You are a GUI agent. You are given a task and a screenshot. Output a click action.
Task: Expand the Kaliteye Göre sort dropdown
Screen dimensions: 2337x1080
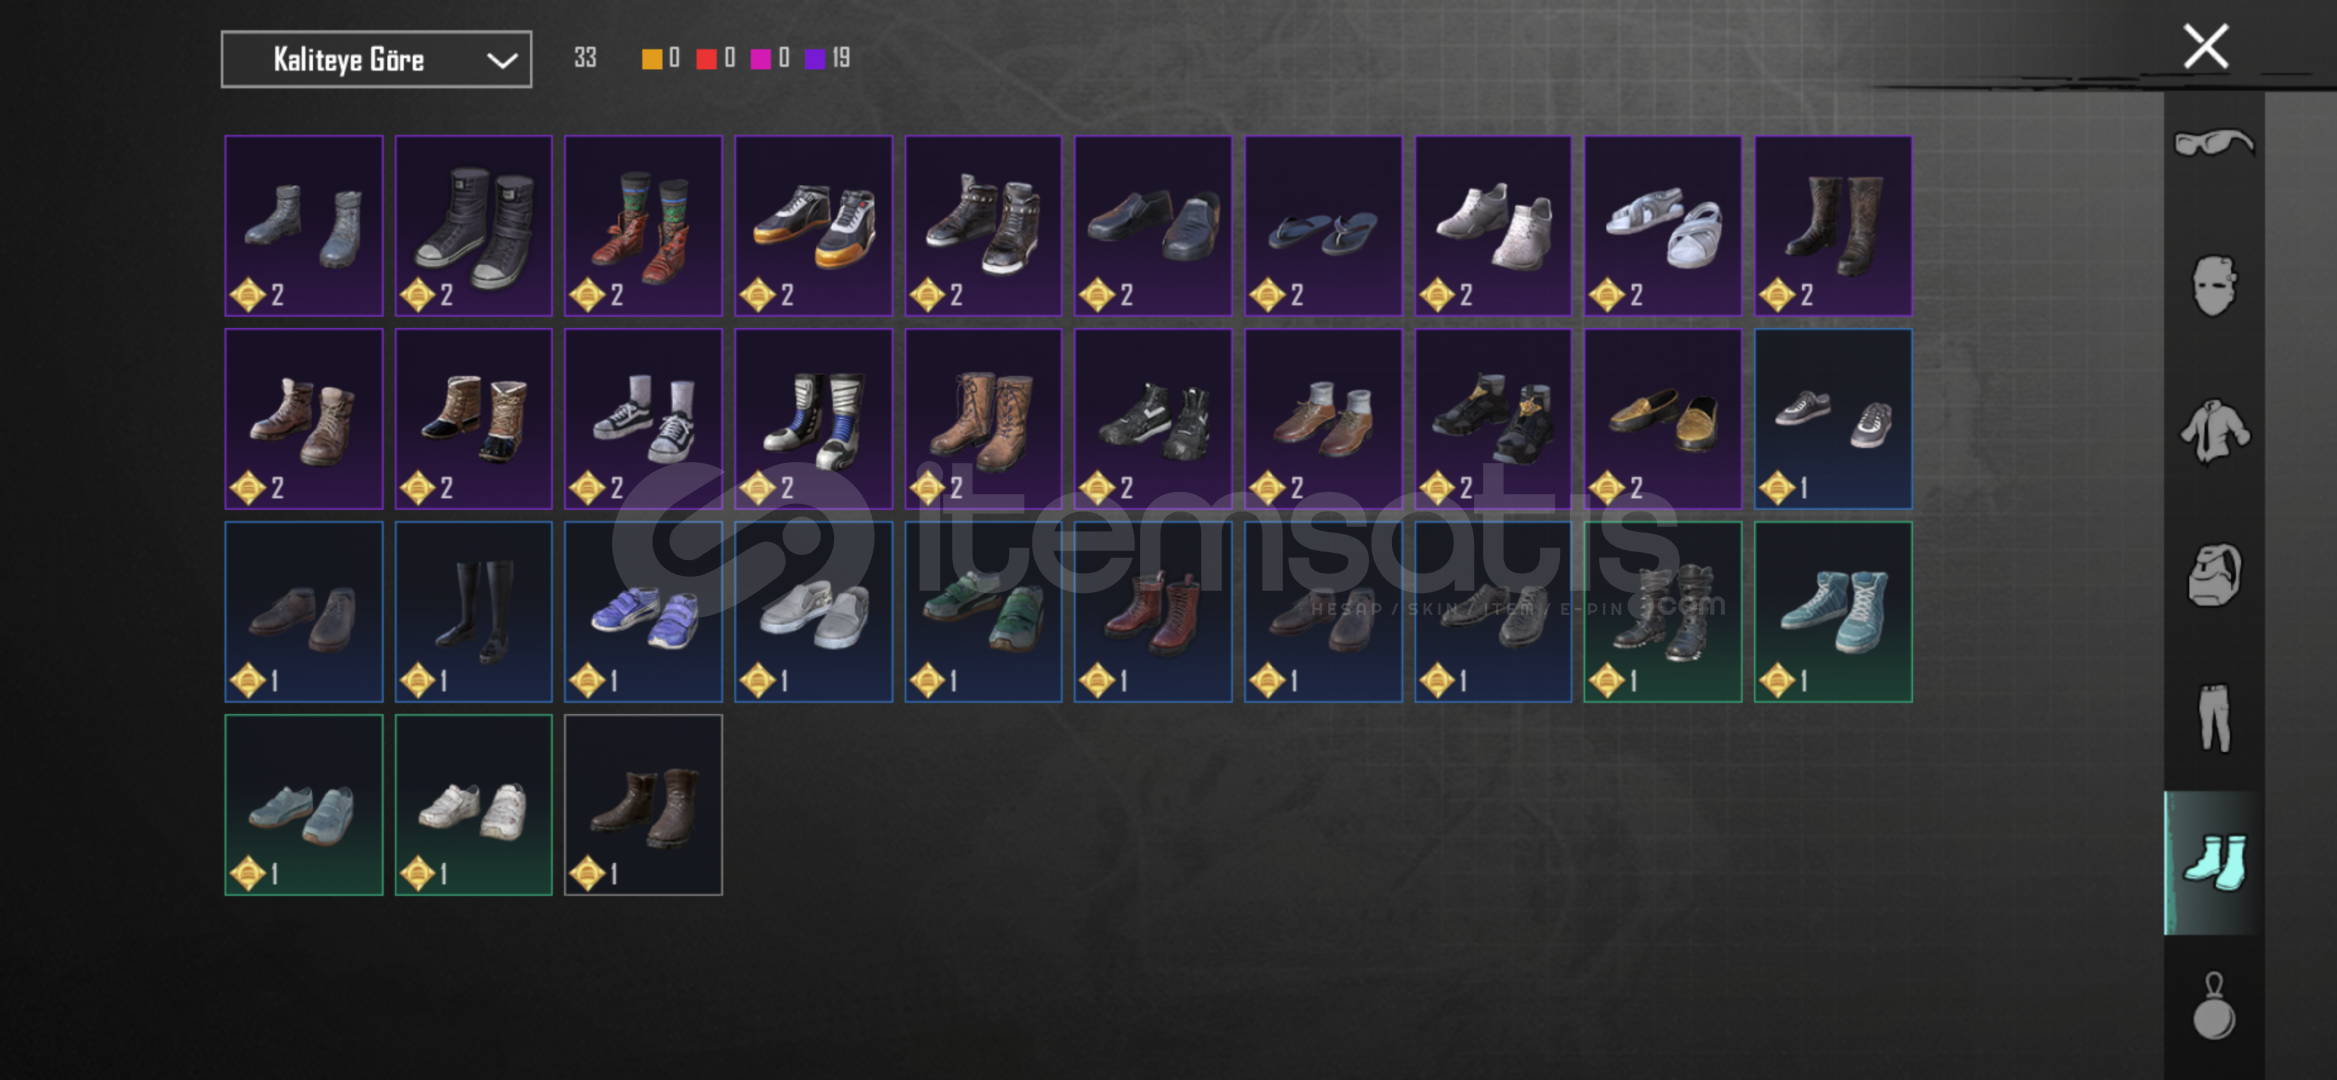pyautogui.click(x=376, y=60)
